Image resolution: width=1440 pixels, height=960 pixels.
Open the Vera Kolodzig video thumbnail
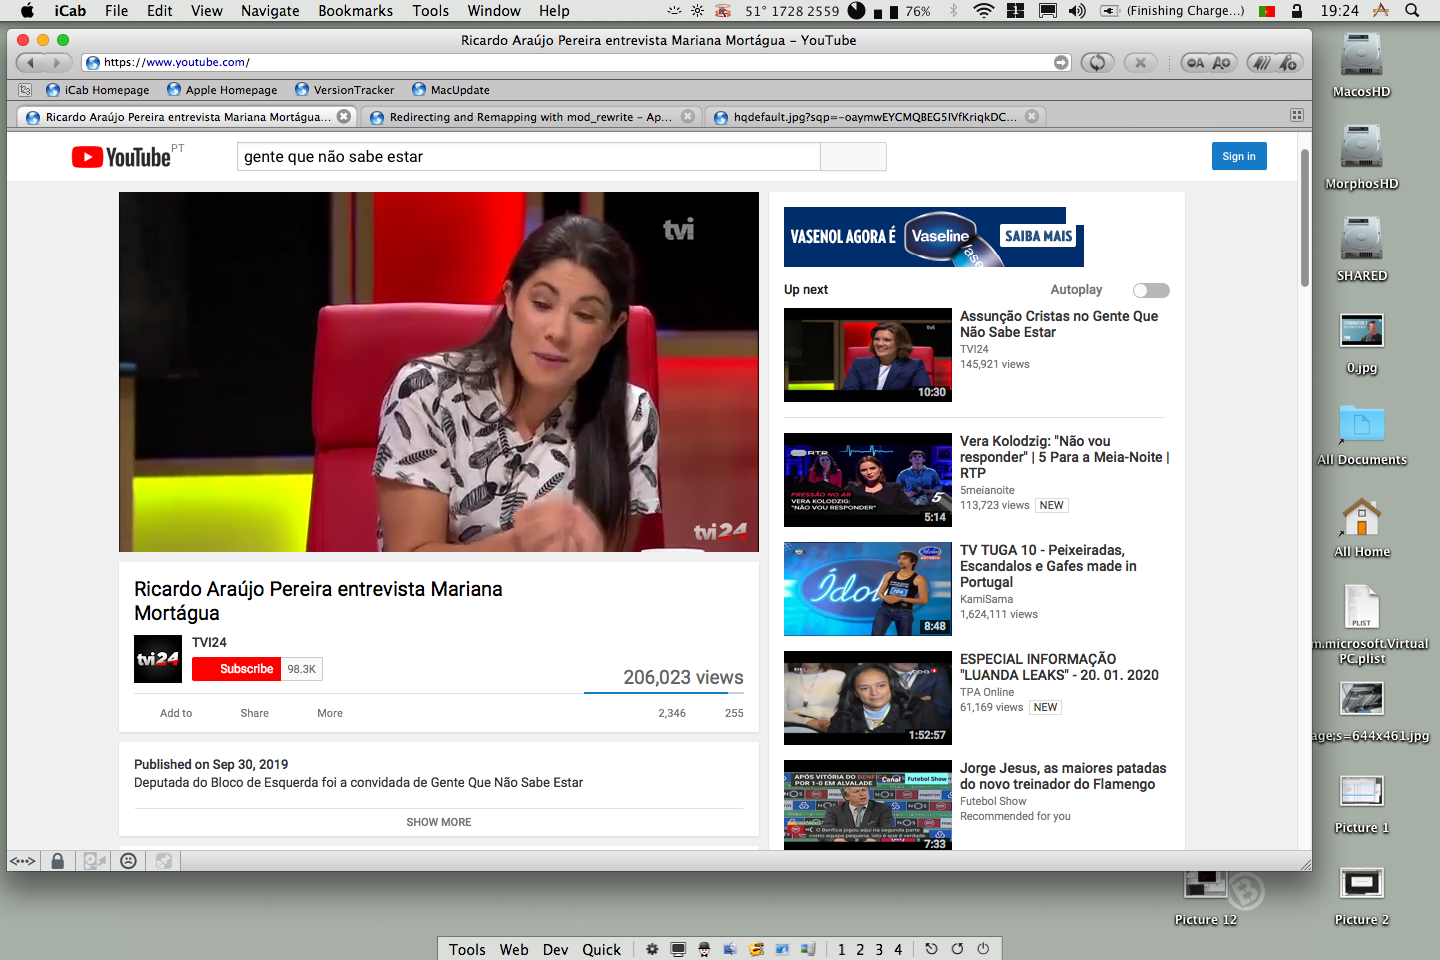(868, 480)
